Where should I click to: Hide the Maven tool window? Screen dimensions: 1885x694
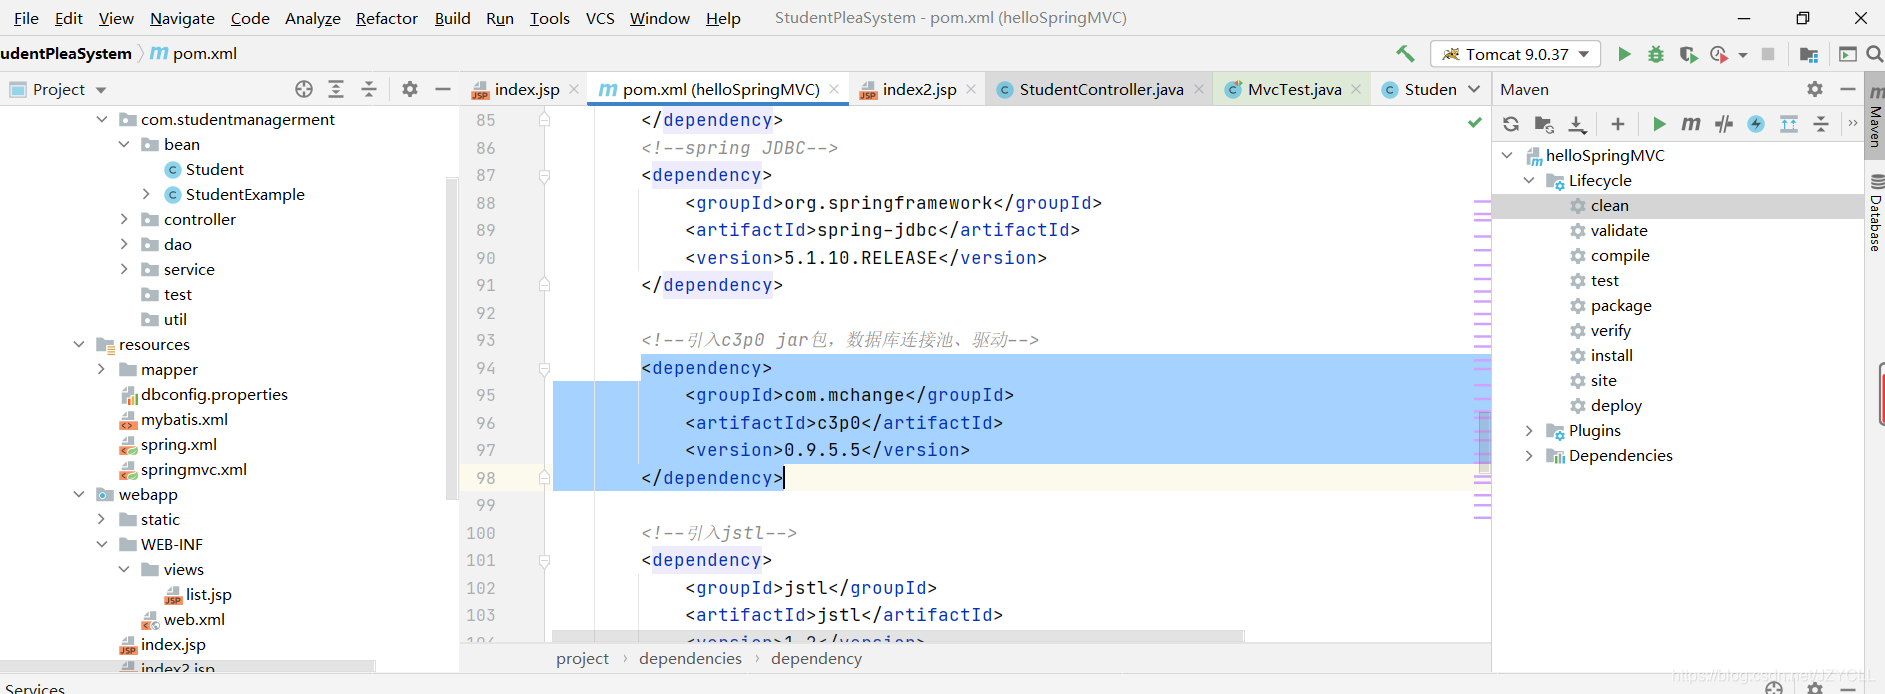tap(1847, 89)
